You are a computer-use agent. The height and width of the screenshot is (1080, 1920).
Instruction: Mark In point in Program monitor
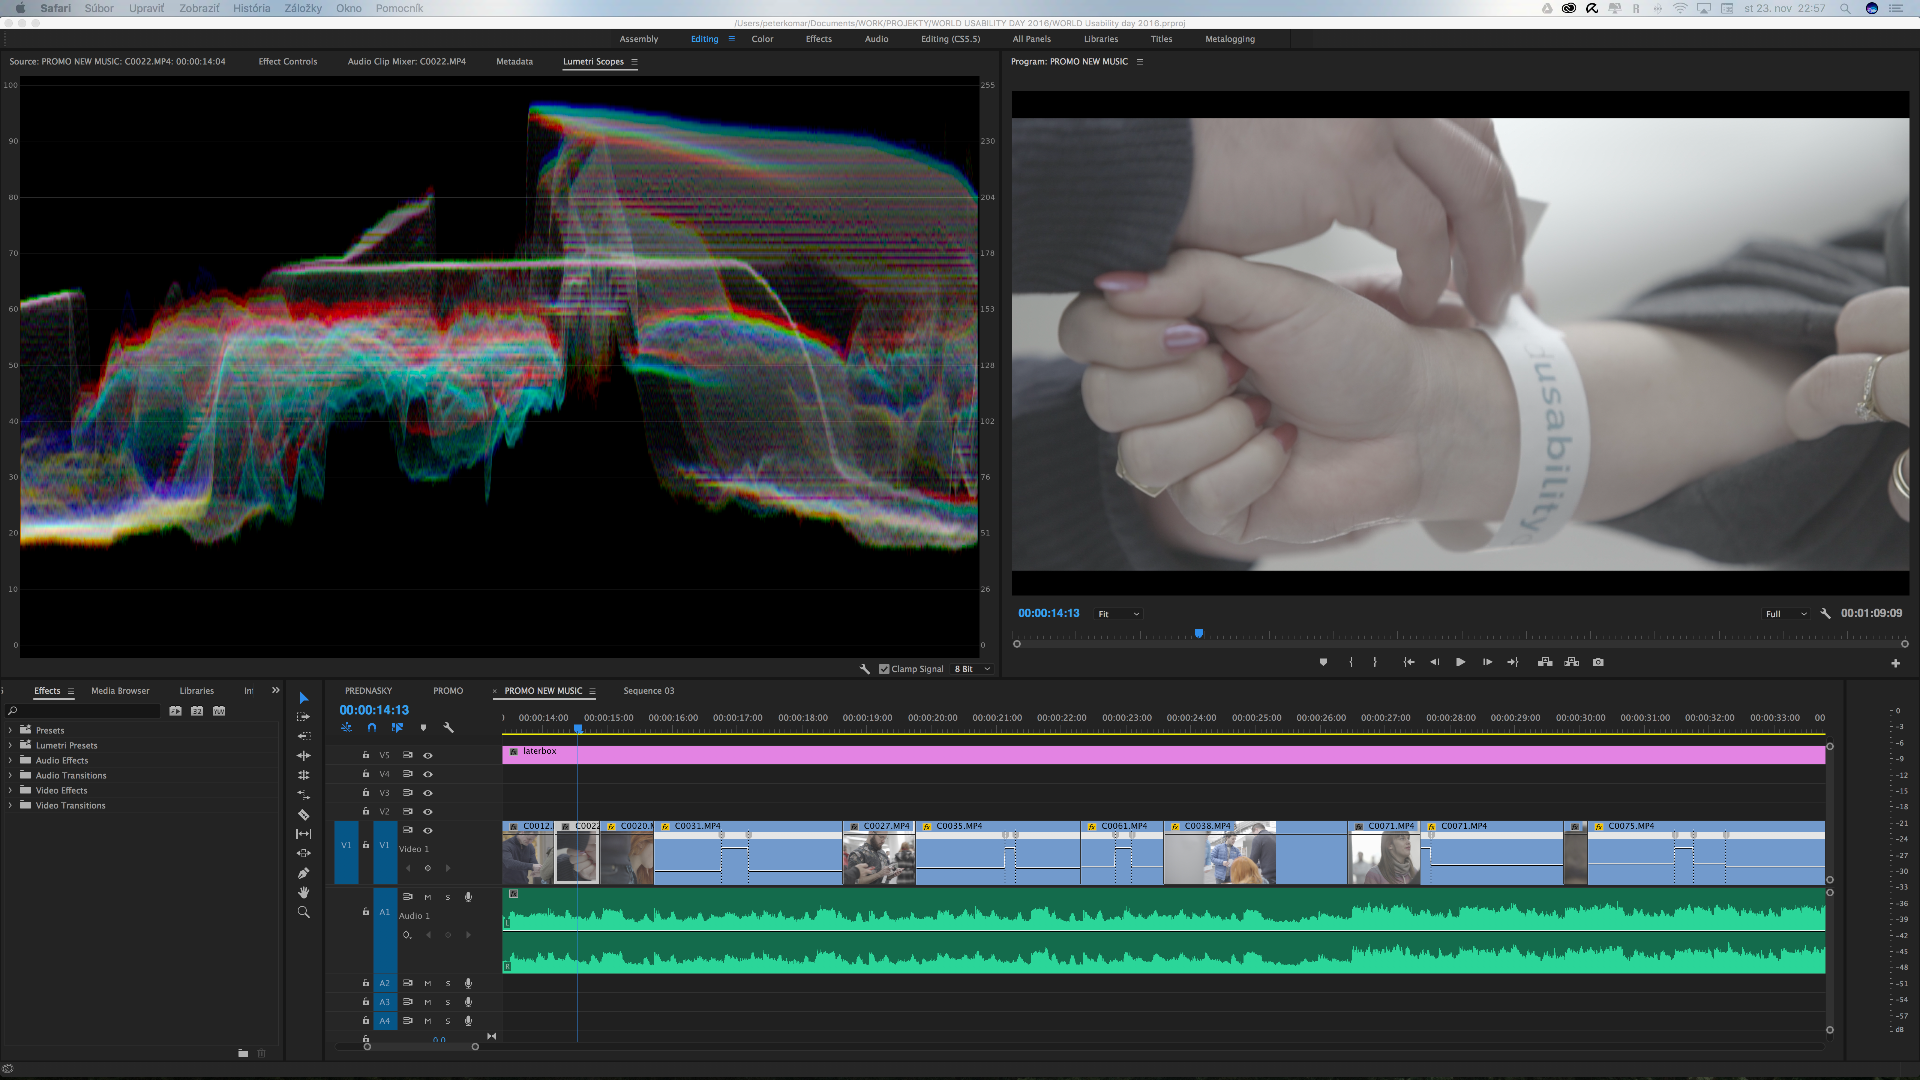click(x=1351, y=662)
